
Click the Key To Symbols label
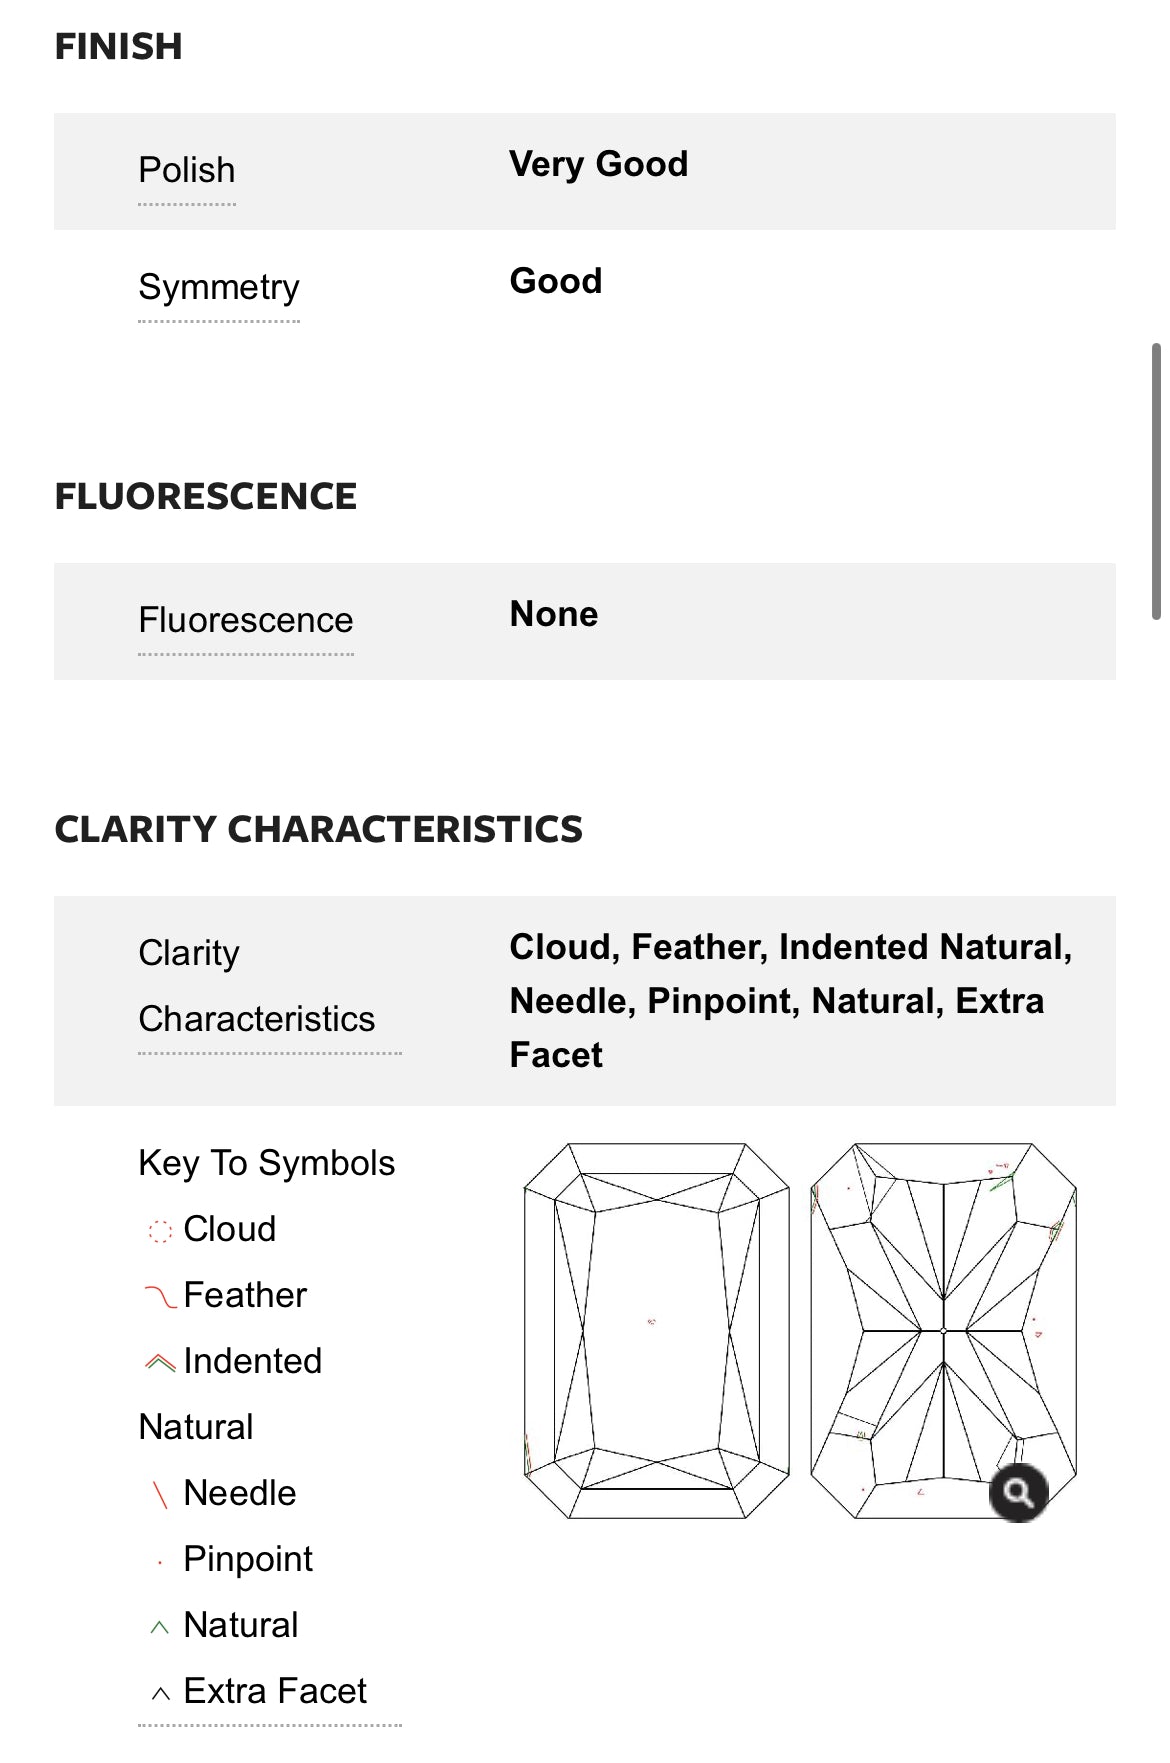pos(266,1163)
